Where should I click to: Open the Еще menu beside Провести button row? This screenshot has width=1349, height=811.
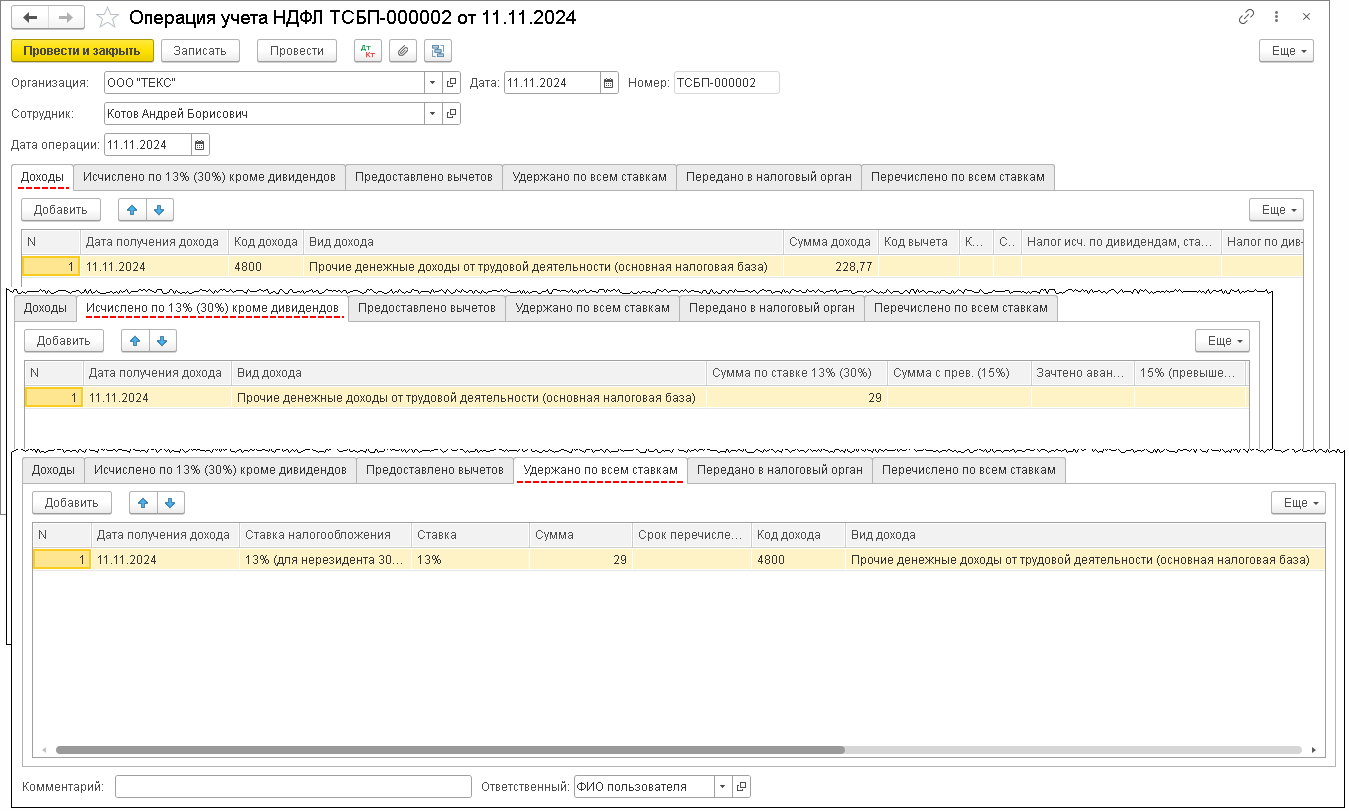1286,51
